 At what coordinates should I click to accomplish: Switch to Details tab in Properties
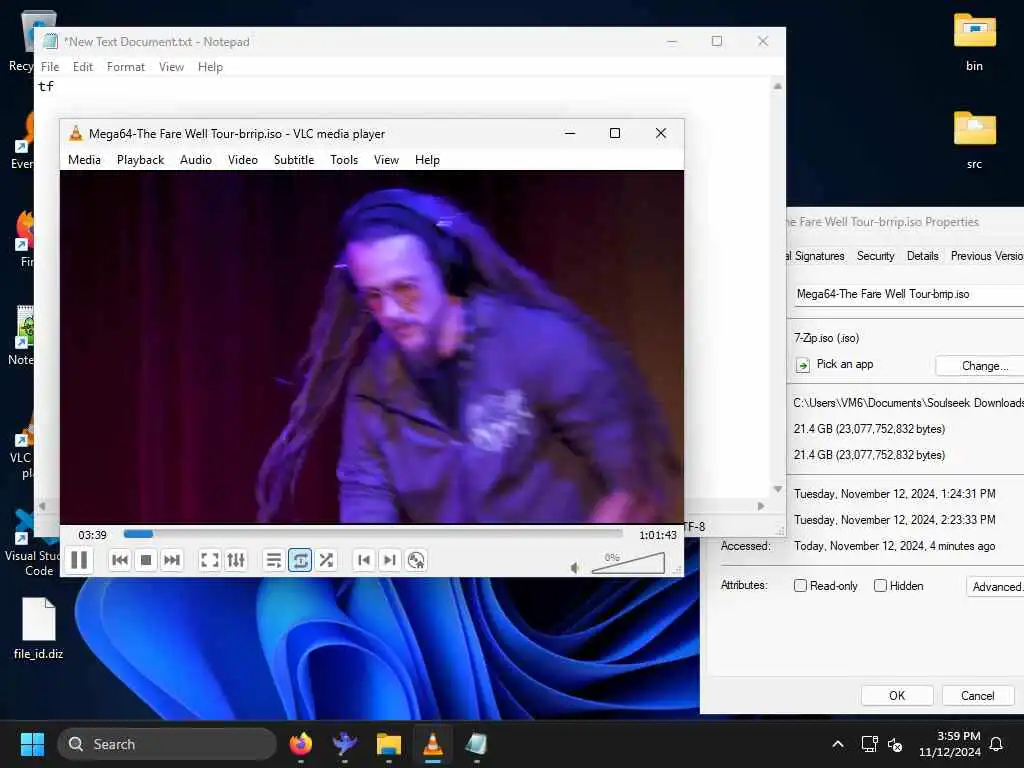pos(922,256)
